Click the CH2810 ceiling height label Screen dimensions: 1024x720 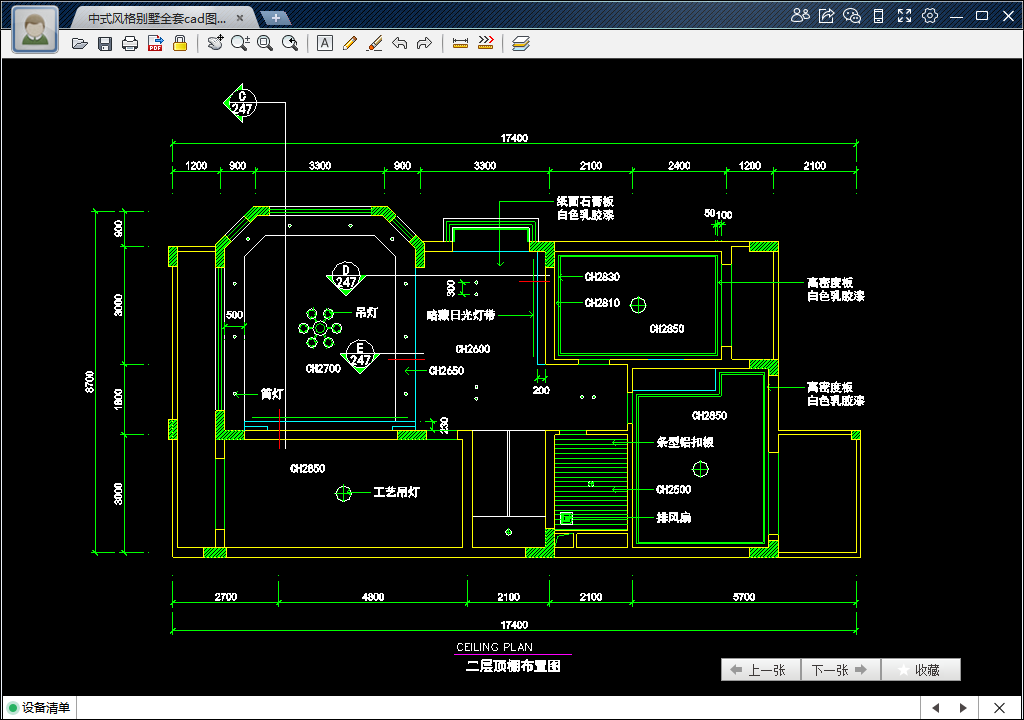(x=602, y=303)
